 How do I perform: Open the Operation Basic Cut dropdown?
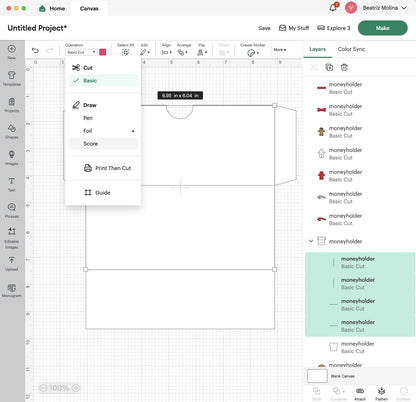(x=81, y=52)
